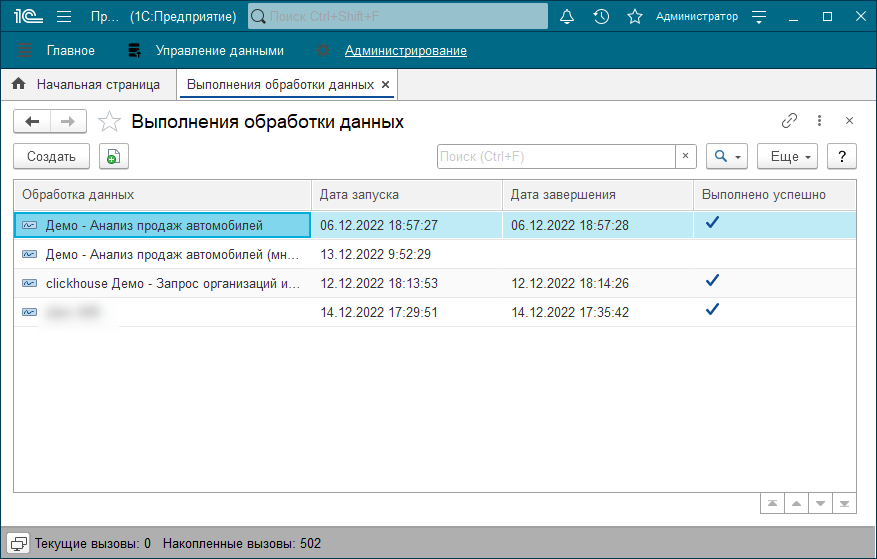Click launch date 06.12.2022 18:57:27
This screenshot has height=559, width=877.
coord(379,226)
